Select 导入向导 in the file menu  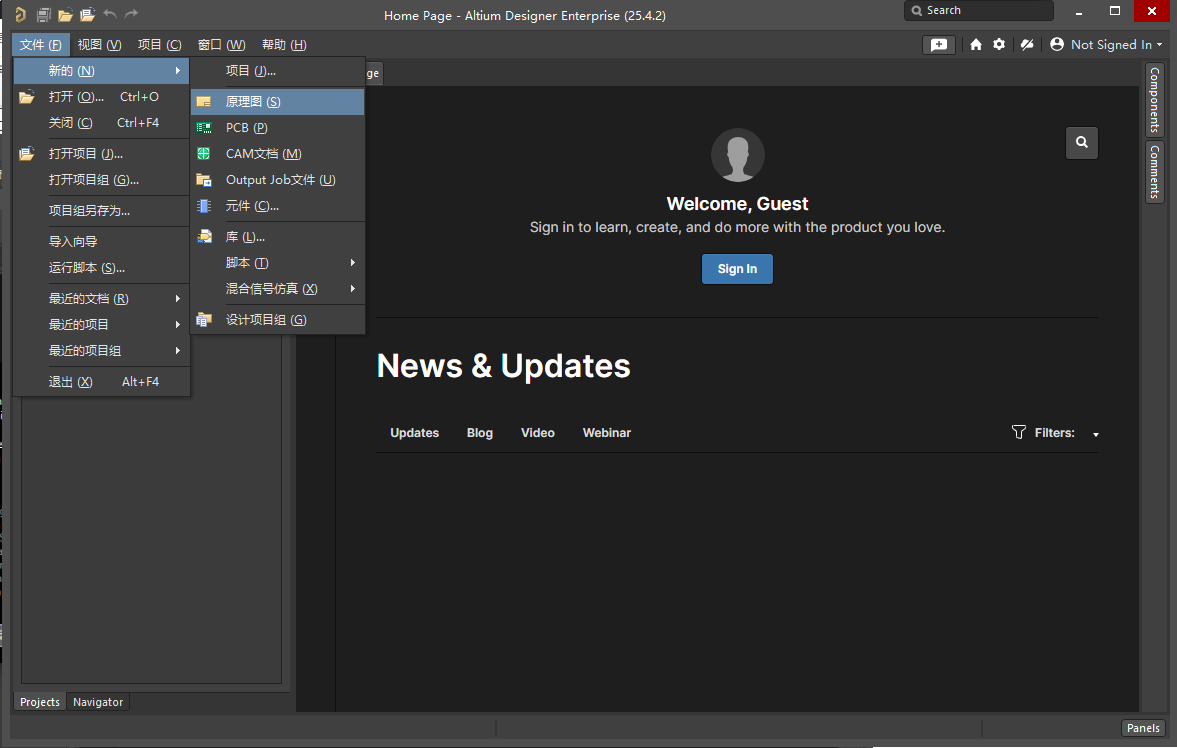[101, 242]
